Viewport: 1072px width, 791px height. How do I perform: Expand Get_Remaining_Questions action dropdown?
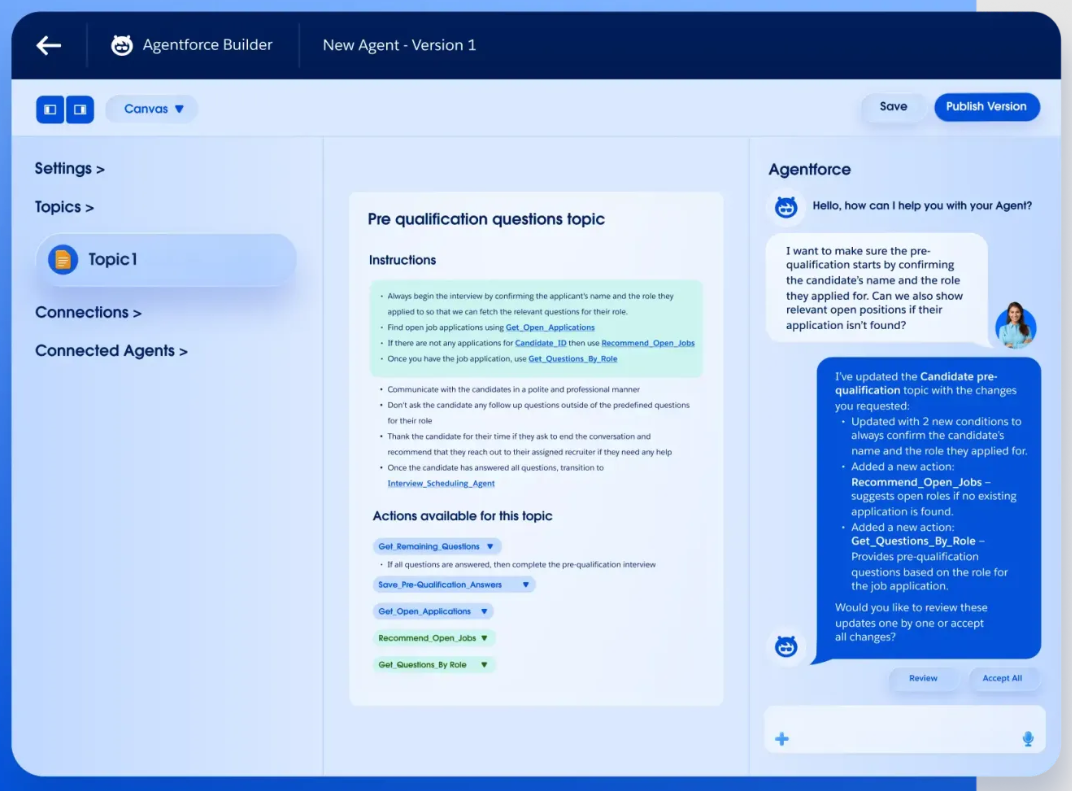(437, 546)
